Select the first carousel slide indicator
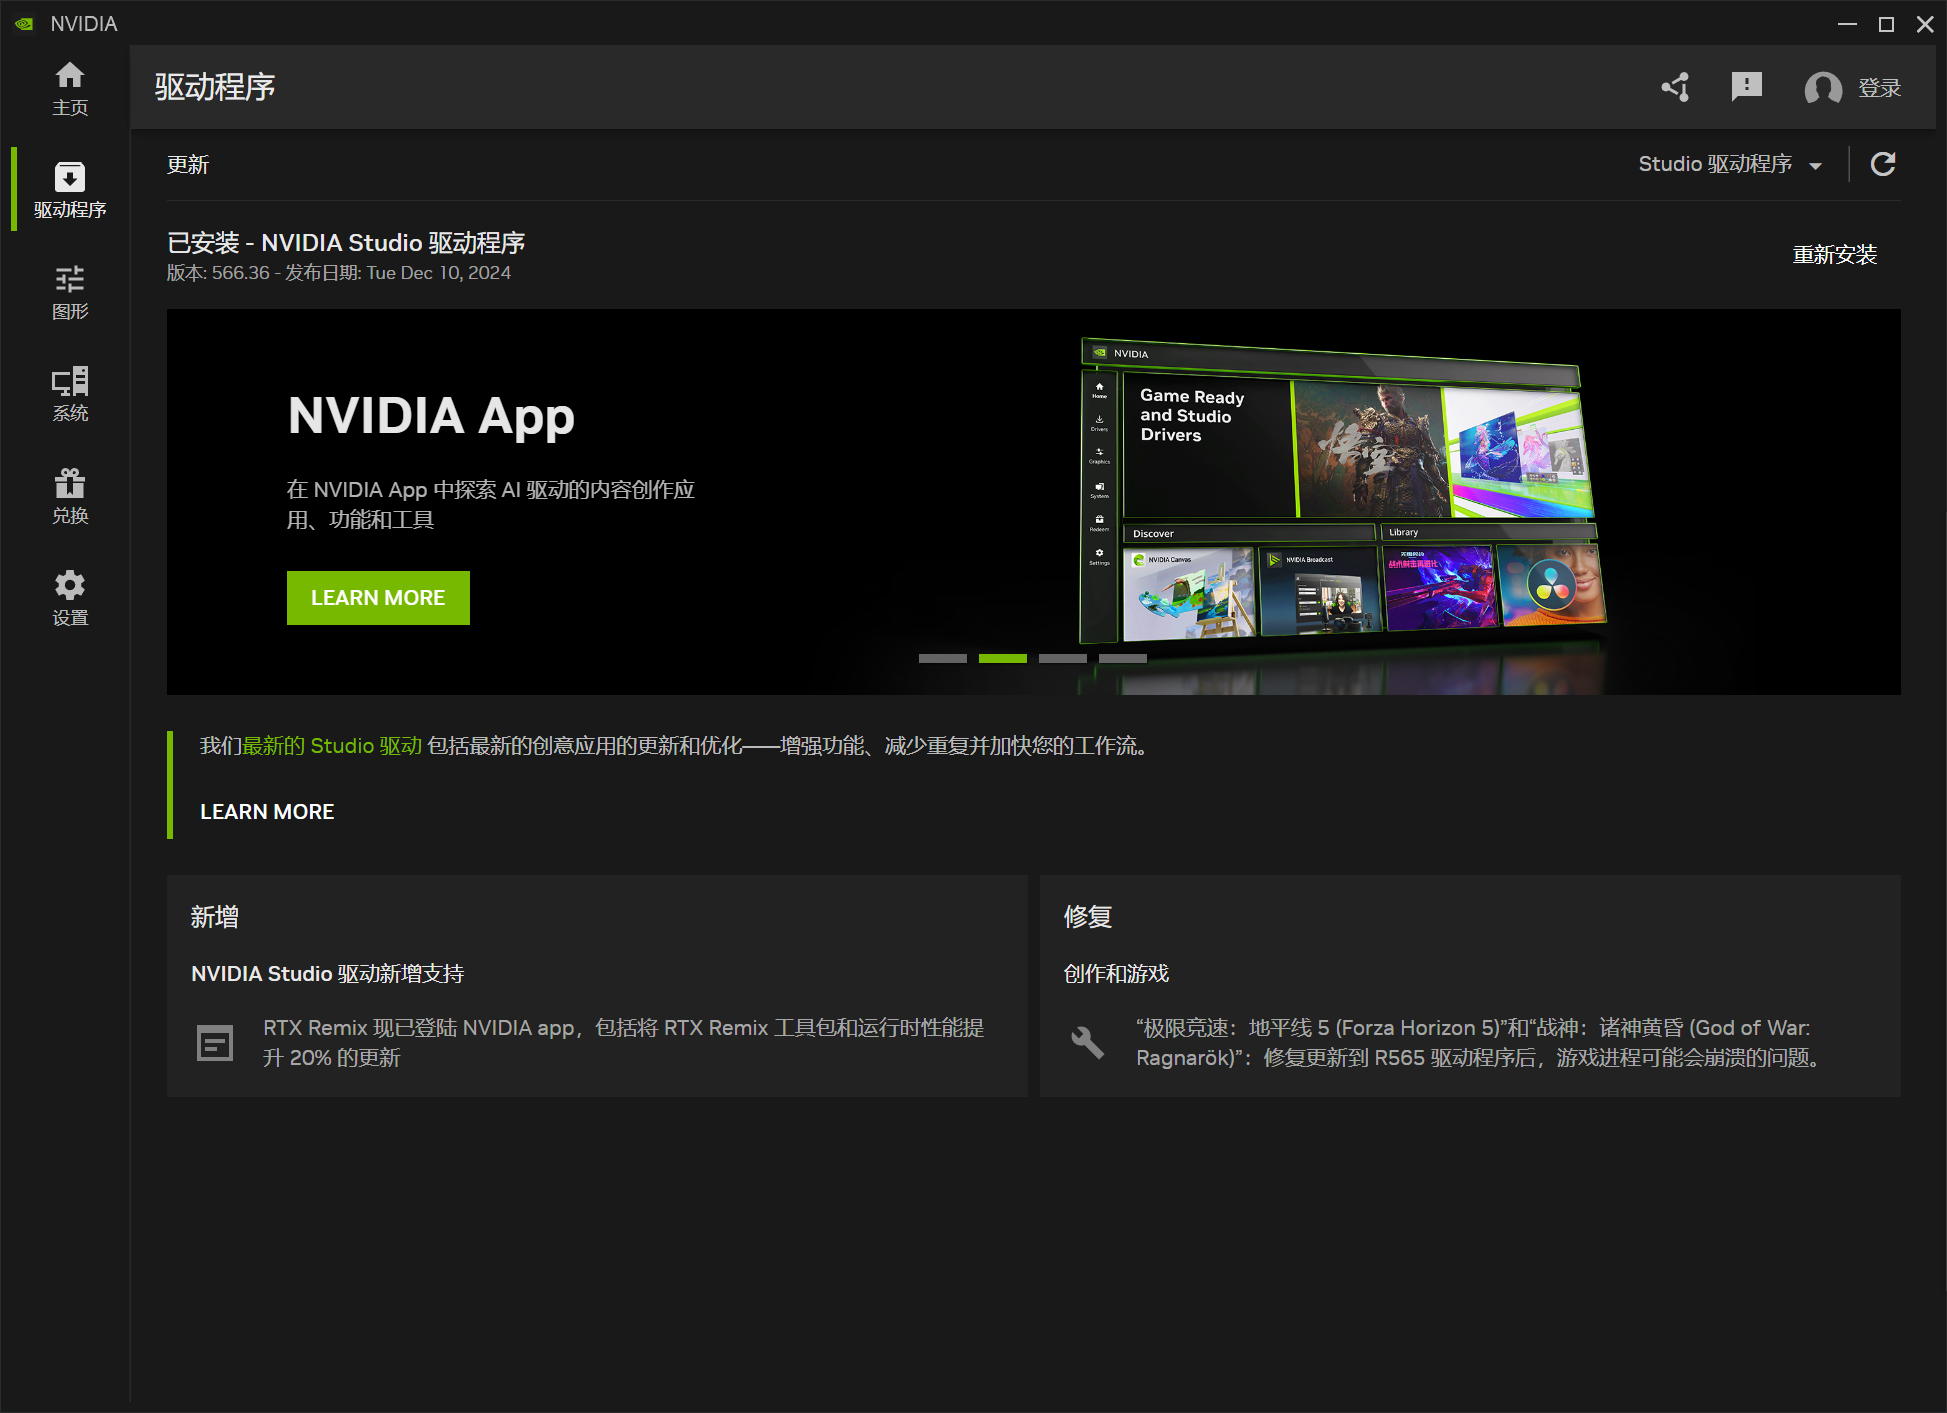Viewport: 1947px width, 1413px height. pos(942,658)
